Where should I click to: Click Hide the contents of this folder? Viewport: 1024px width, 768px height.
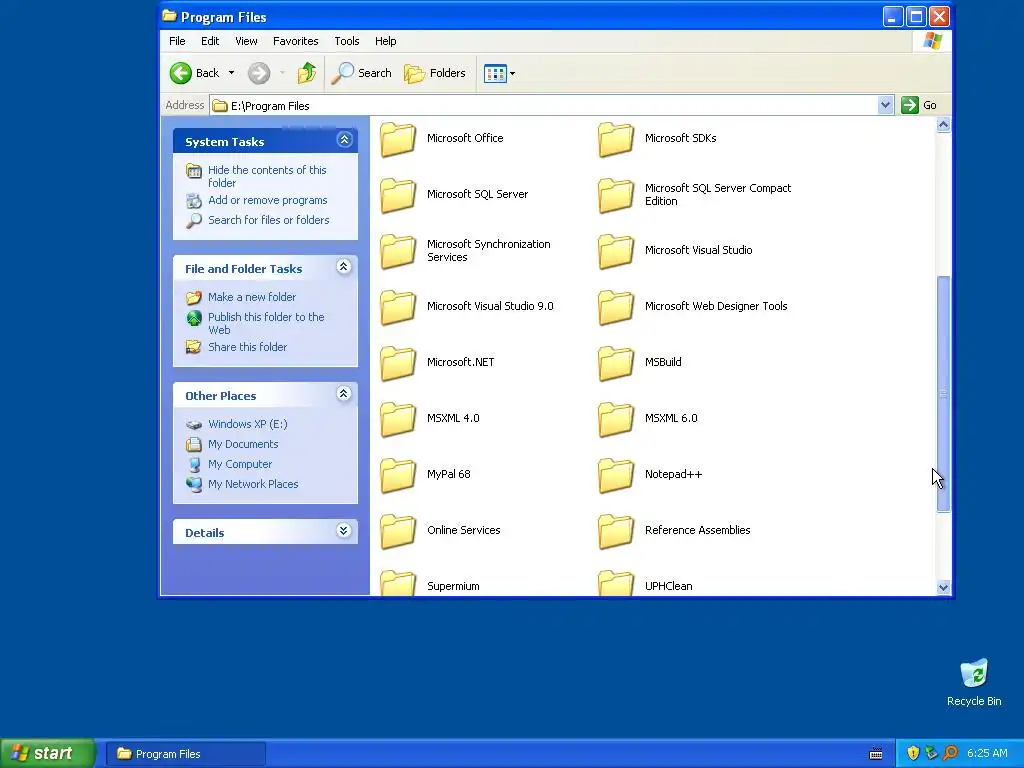pyautogui.click(x=267, y=176)
